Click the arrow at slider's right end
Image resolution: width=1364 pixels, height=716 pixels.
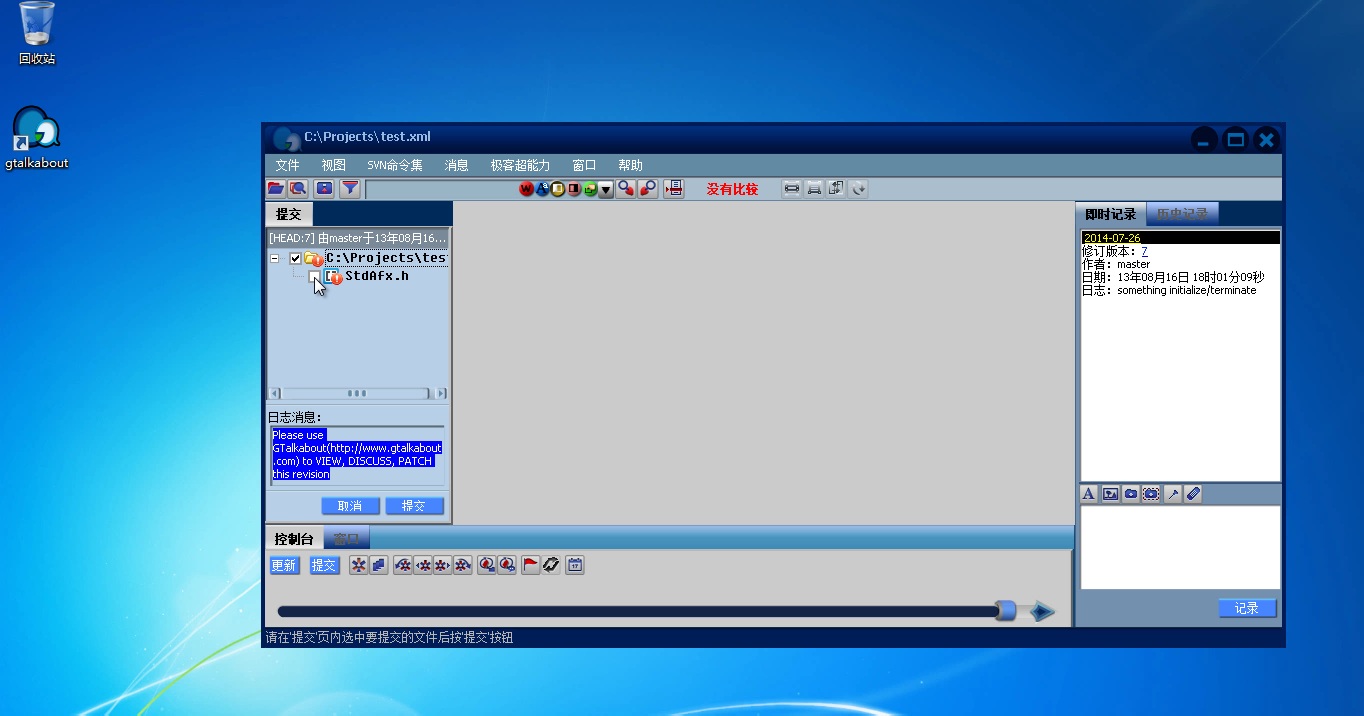(x=1043, y=611)
